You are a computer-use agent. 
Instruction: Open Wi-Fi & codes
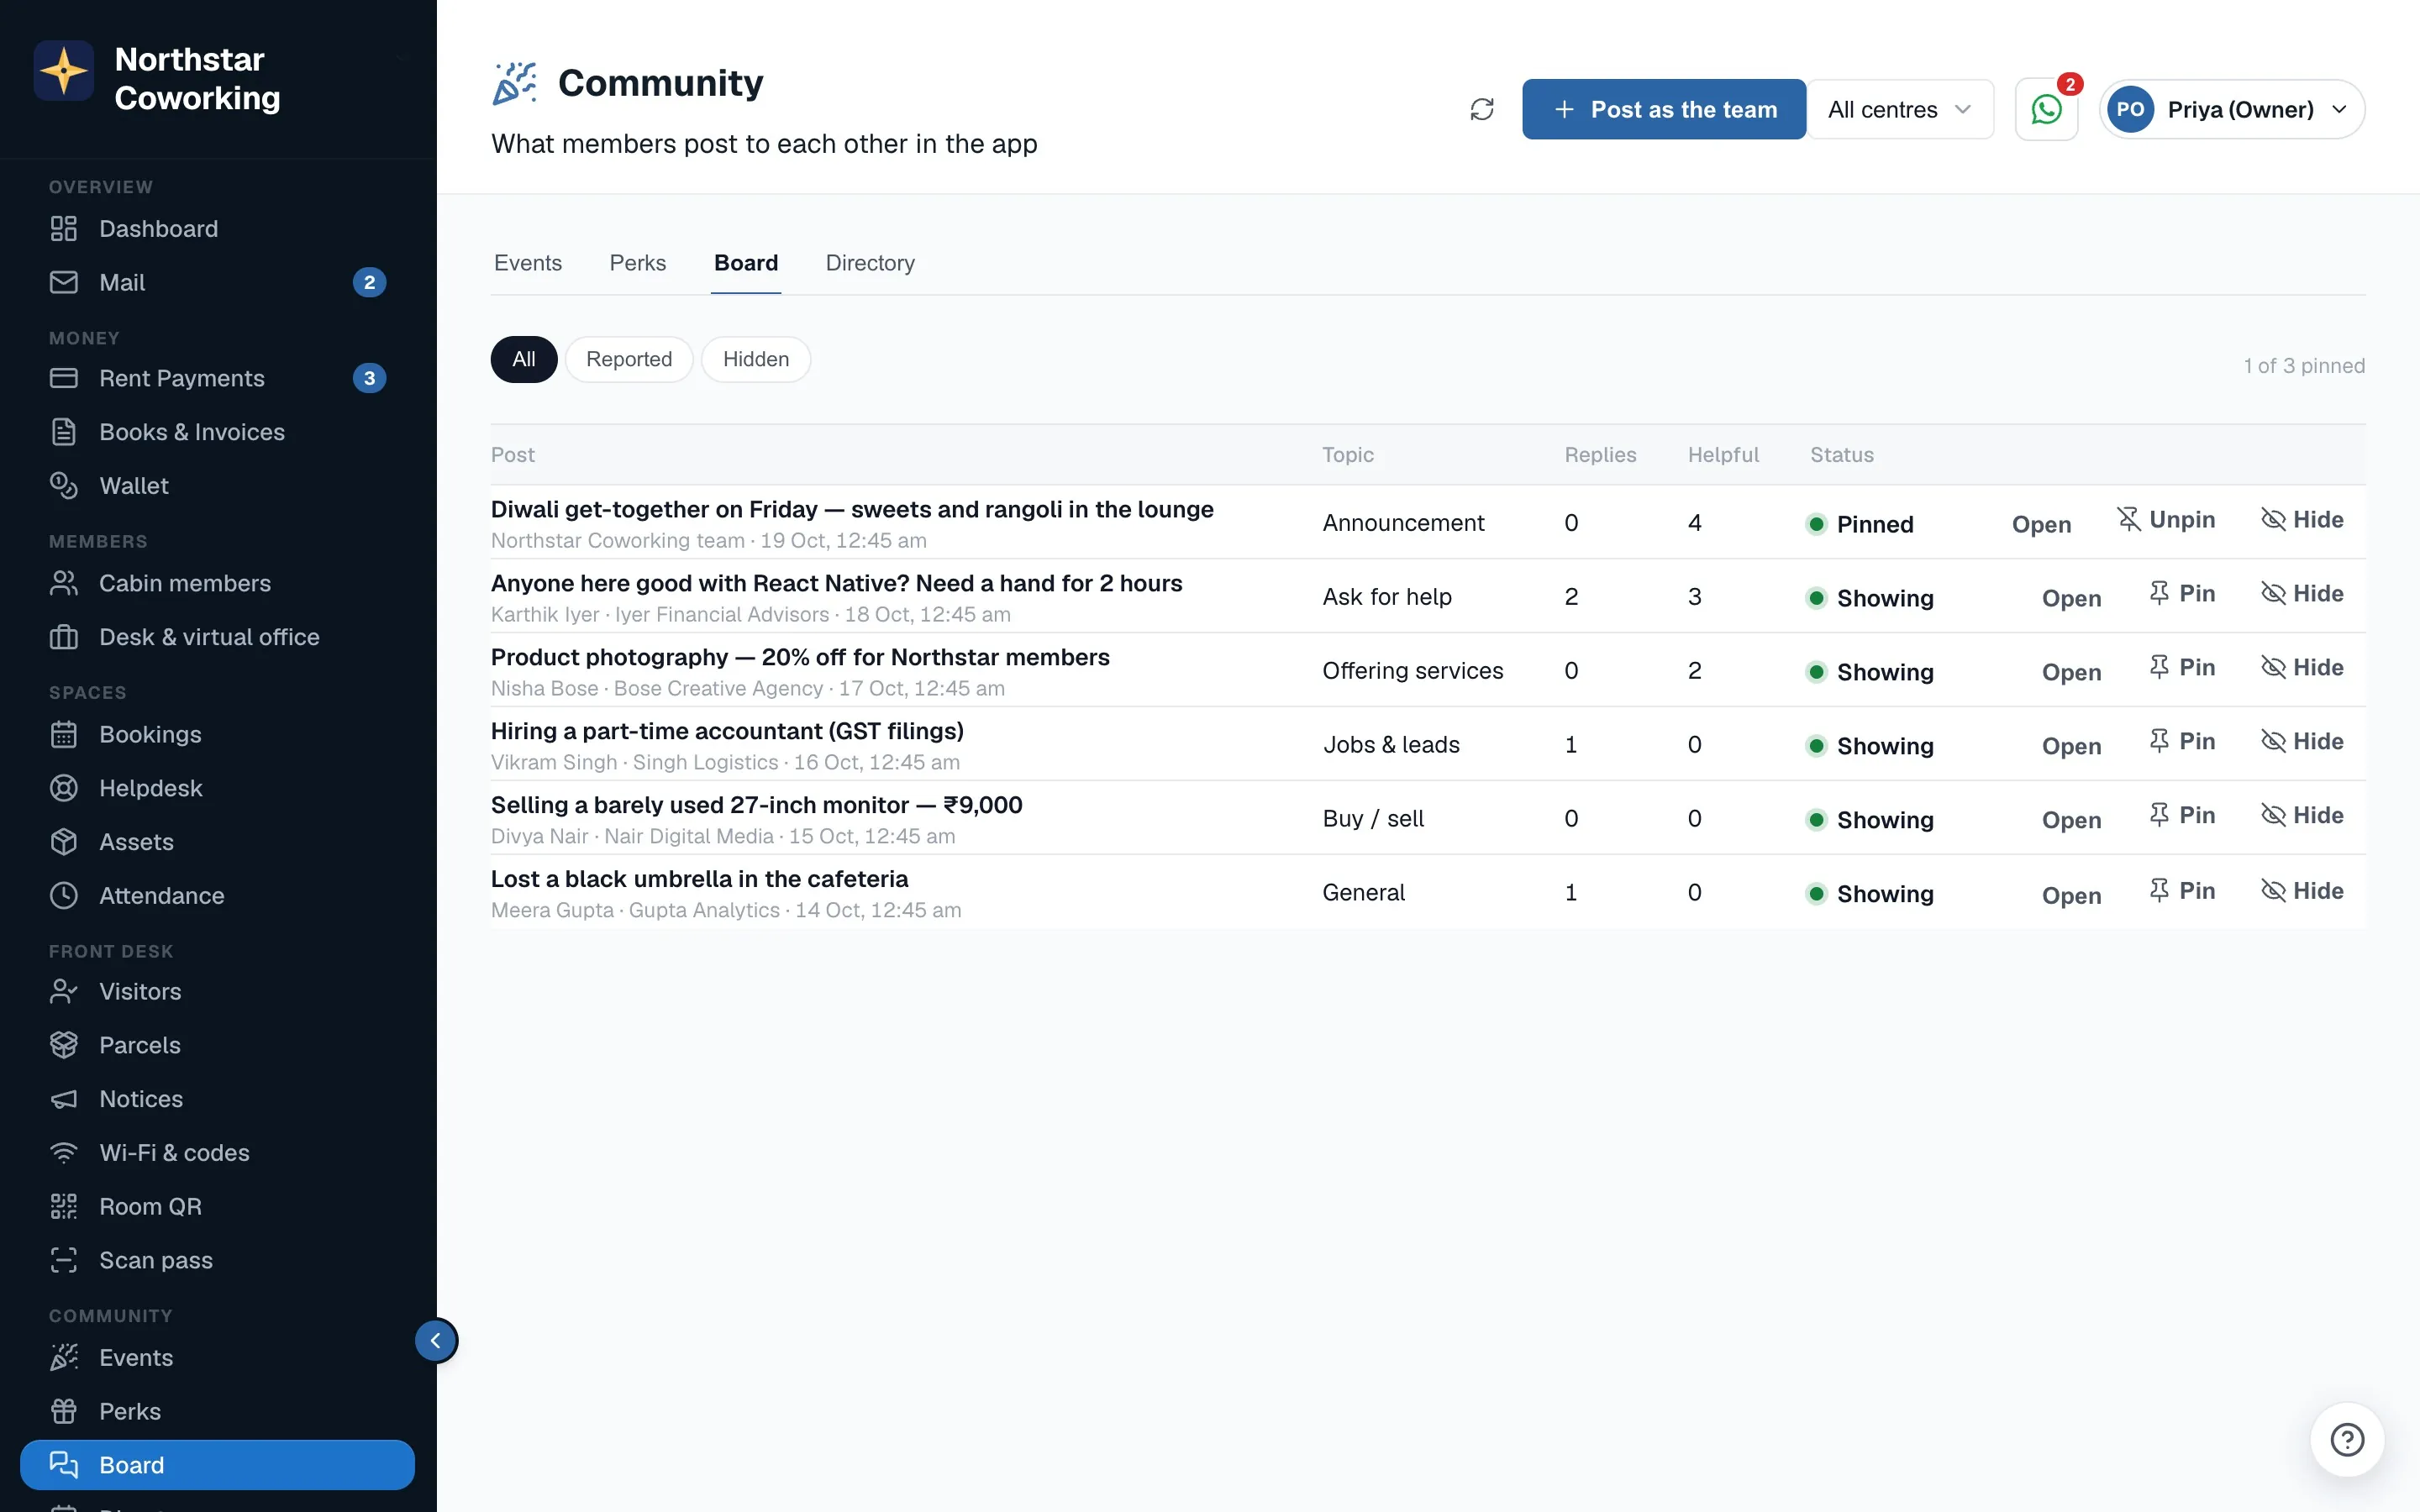tap(217, 1153)
